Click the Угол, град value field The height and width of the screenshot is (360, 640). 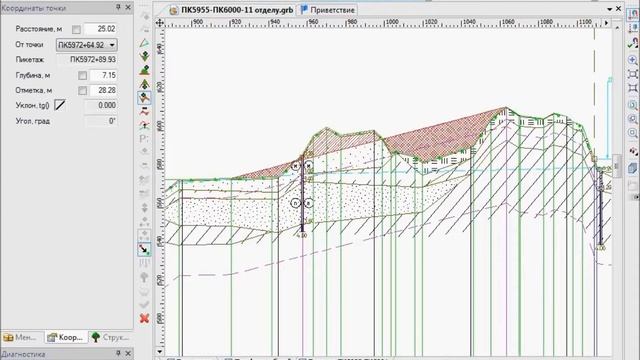101,121
